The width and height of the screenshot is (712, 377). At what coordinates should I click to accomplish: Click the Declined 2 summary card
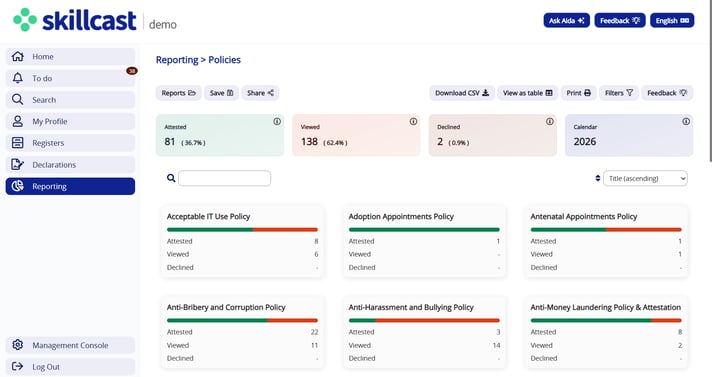coord(493,135)
